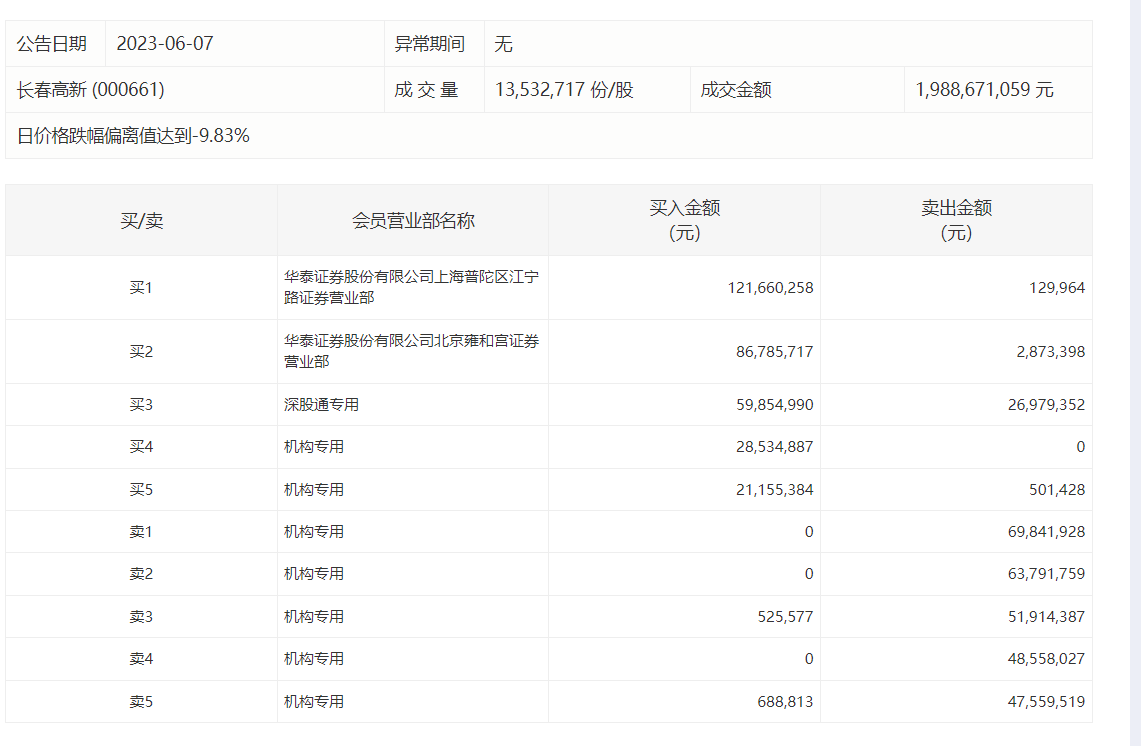Viewport: 1141px width, 746px height.
Task: Select the 卖3 row label
Action: (141, 617)
